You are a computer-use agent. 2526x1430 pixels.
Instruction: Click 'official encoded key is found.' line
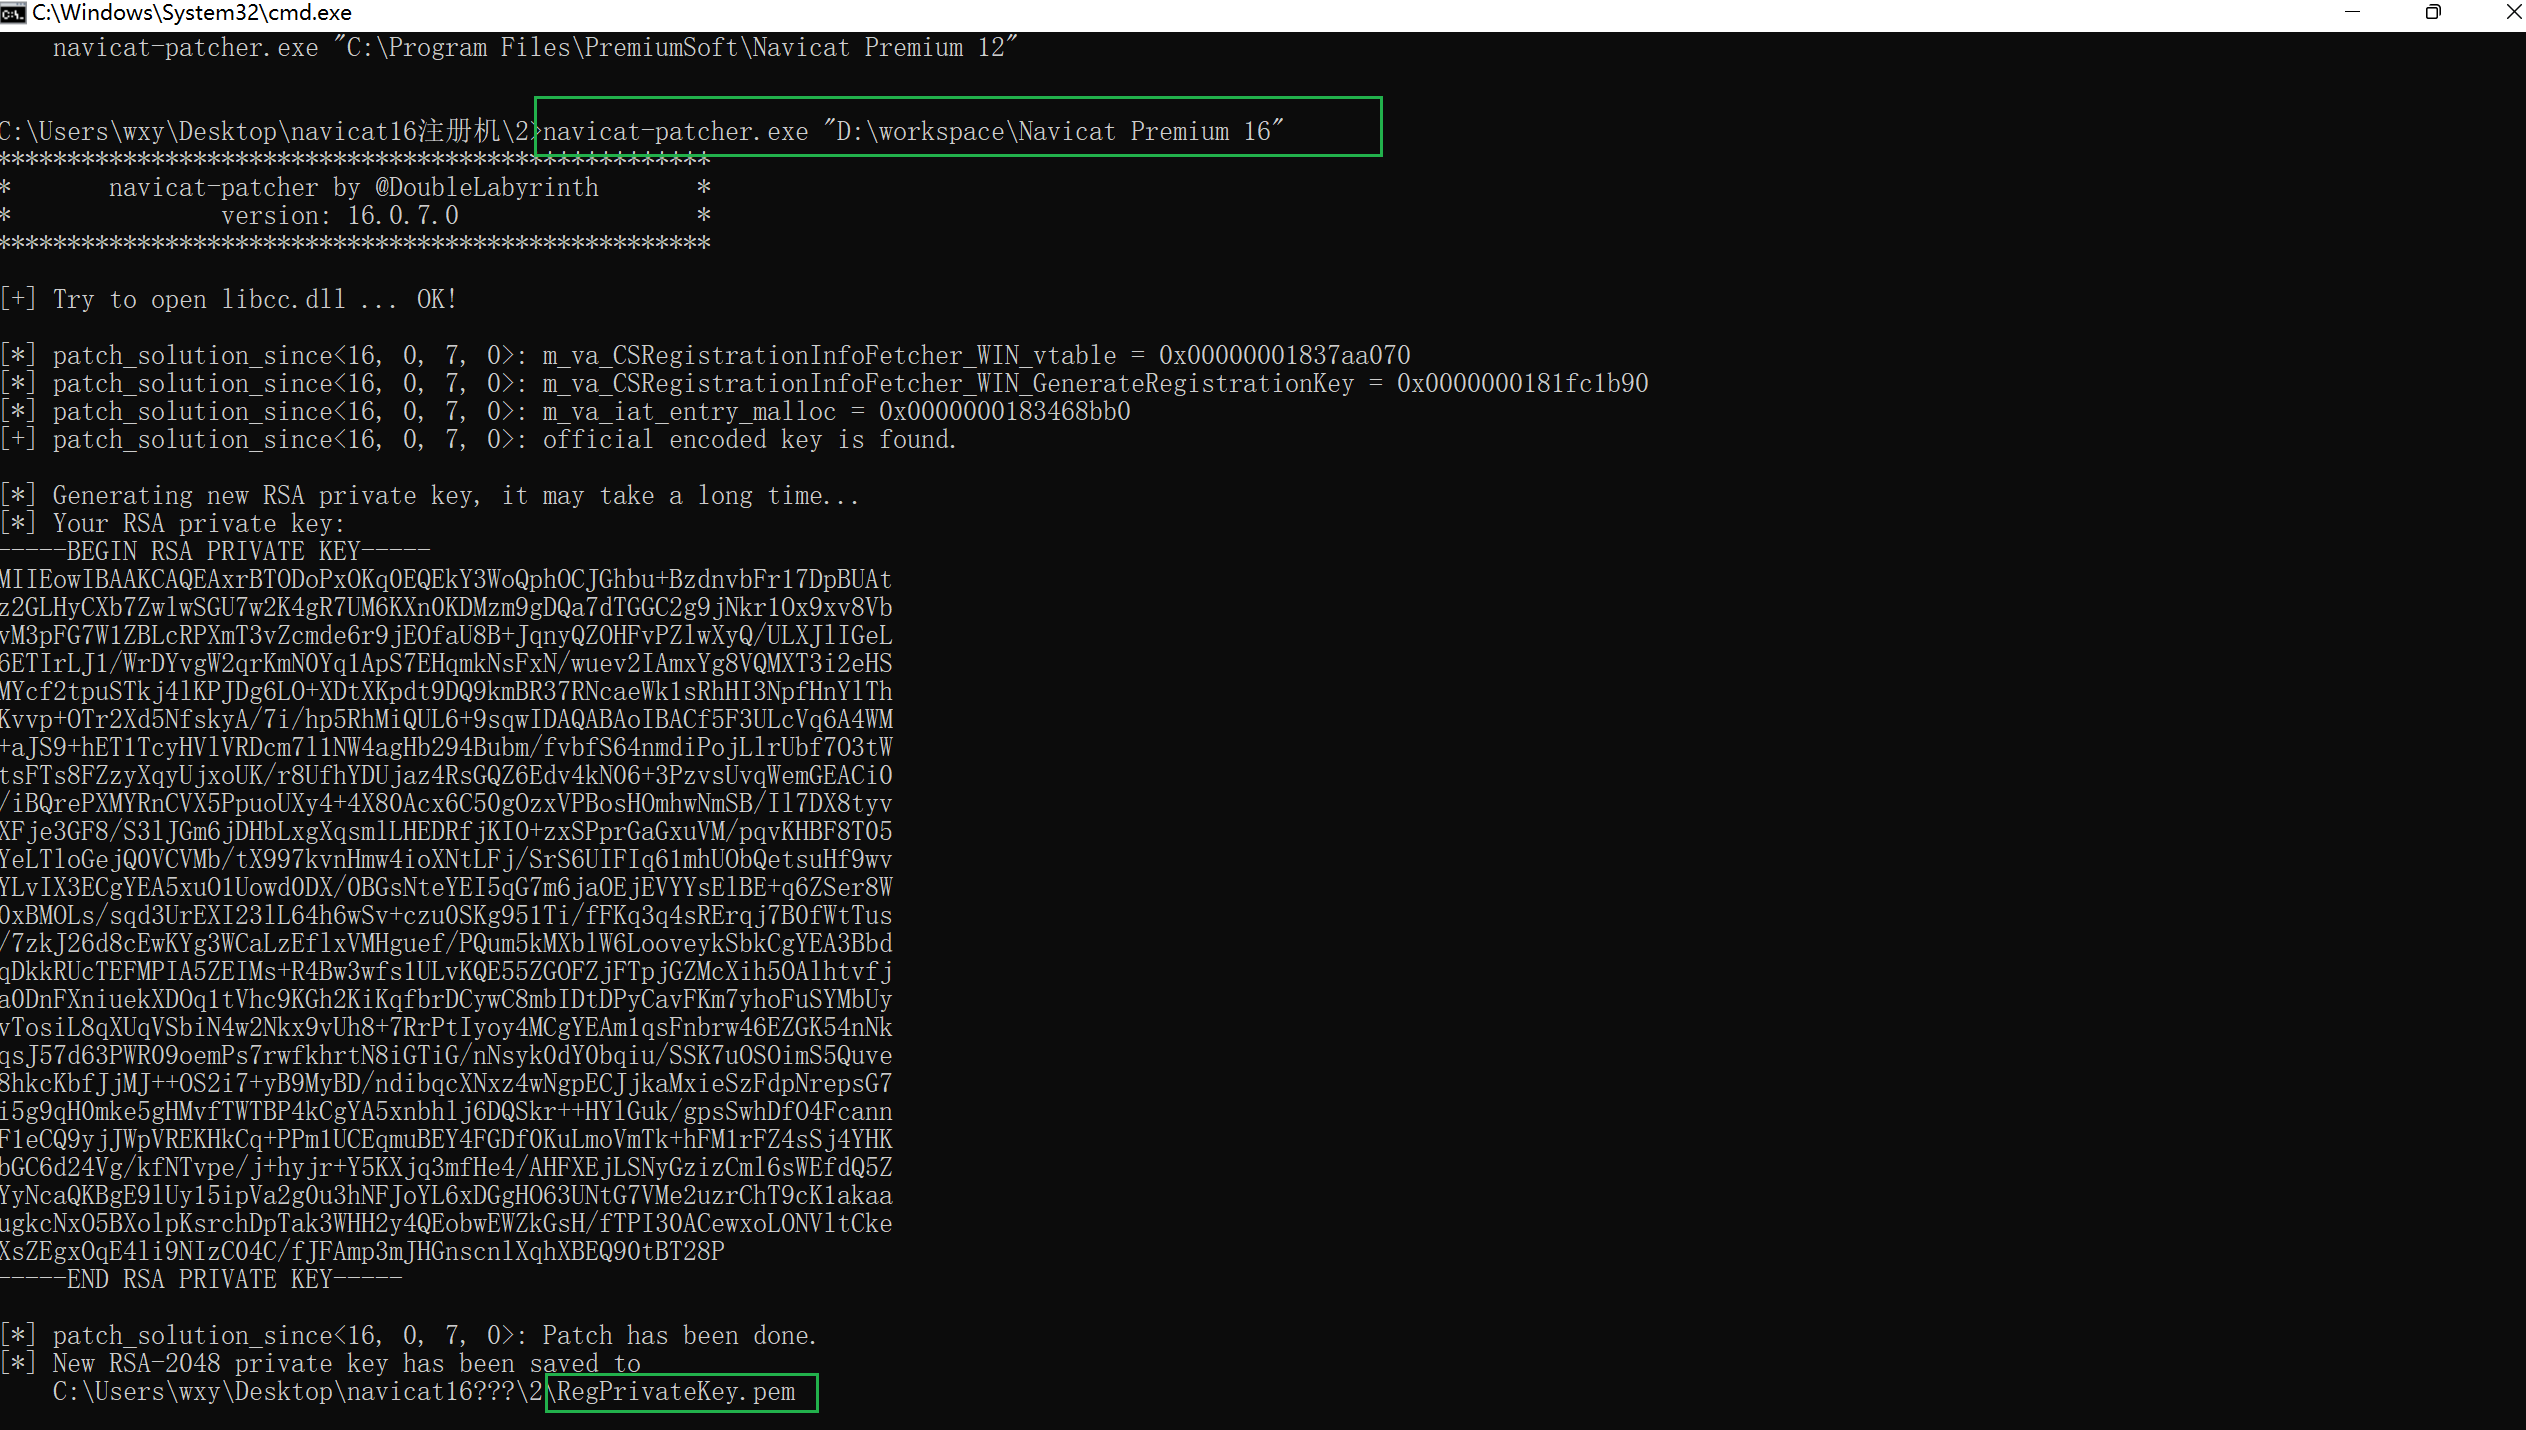click(x=478, y=440)
